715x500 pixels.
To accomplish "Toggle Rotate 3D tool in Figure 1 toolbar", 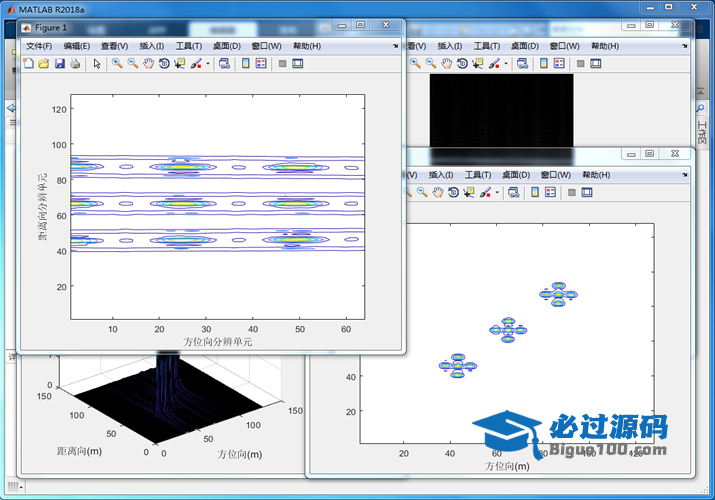I will (x=164, y=63).
